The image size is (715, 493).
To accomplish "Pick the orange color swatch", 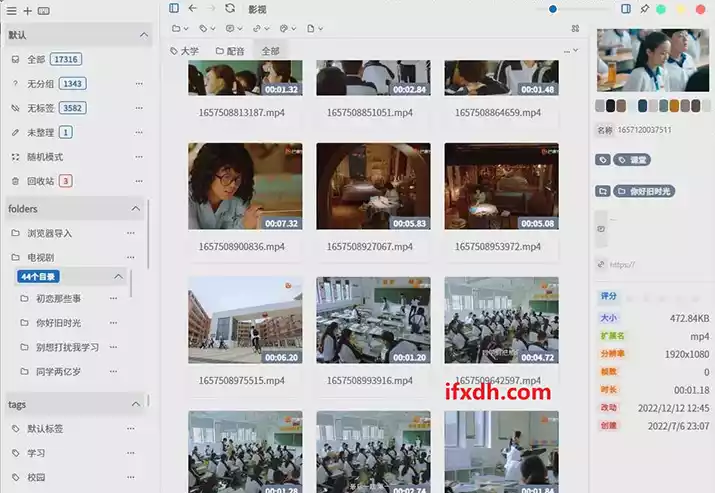I will (x=674, y=106).
